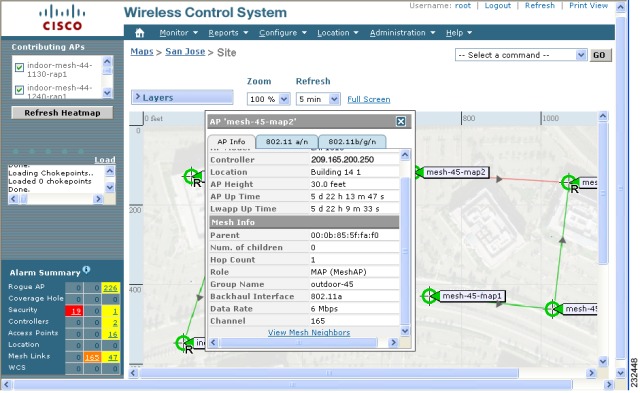The height and width of the screenshot is (393, 640).
Task: Open the Alarm Summary info icon
Action: (86, 269)
